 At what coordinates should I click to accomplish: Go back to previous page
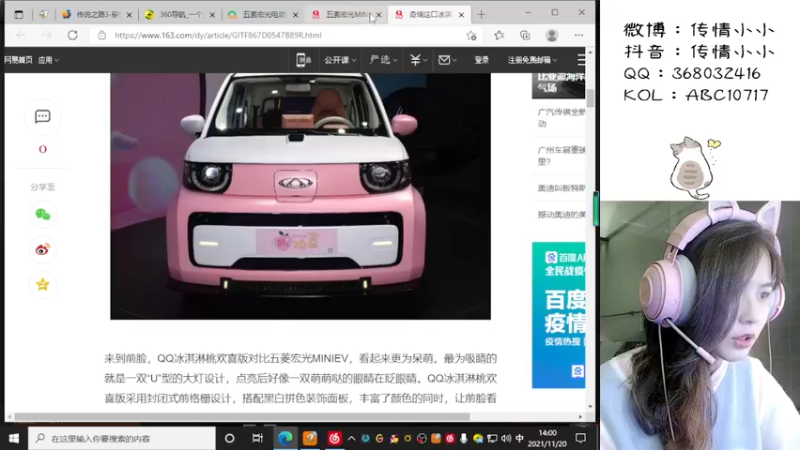(x=21, y=35)
